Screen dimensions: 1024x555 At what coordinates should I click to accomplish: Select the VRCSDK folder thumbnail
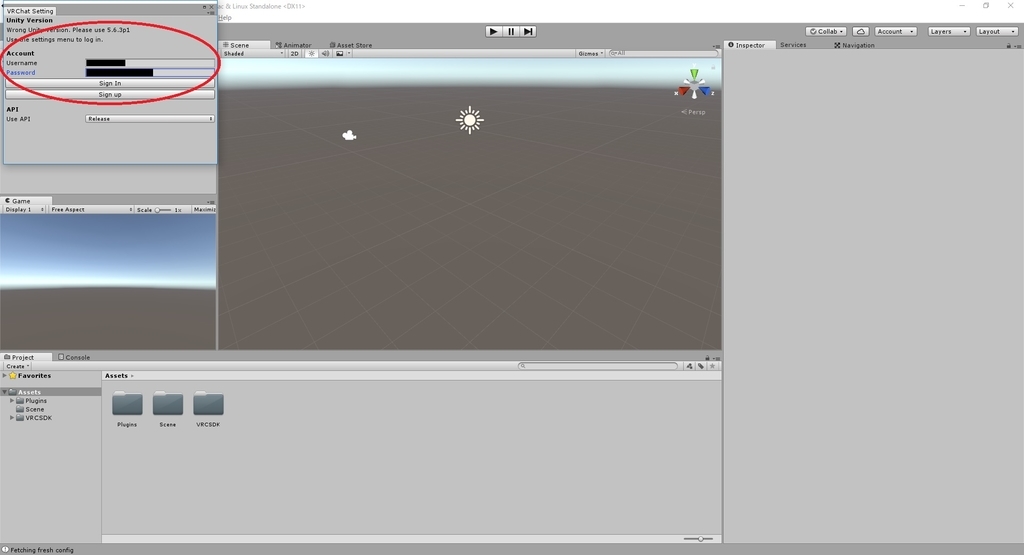208,404
